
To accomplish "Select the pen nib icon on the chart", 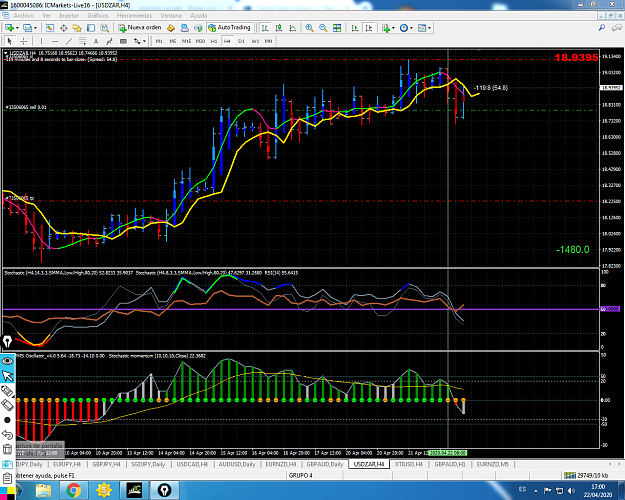I will pos(8,342).
